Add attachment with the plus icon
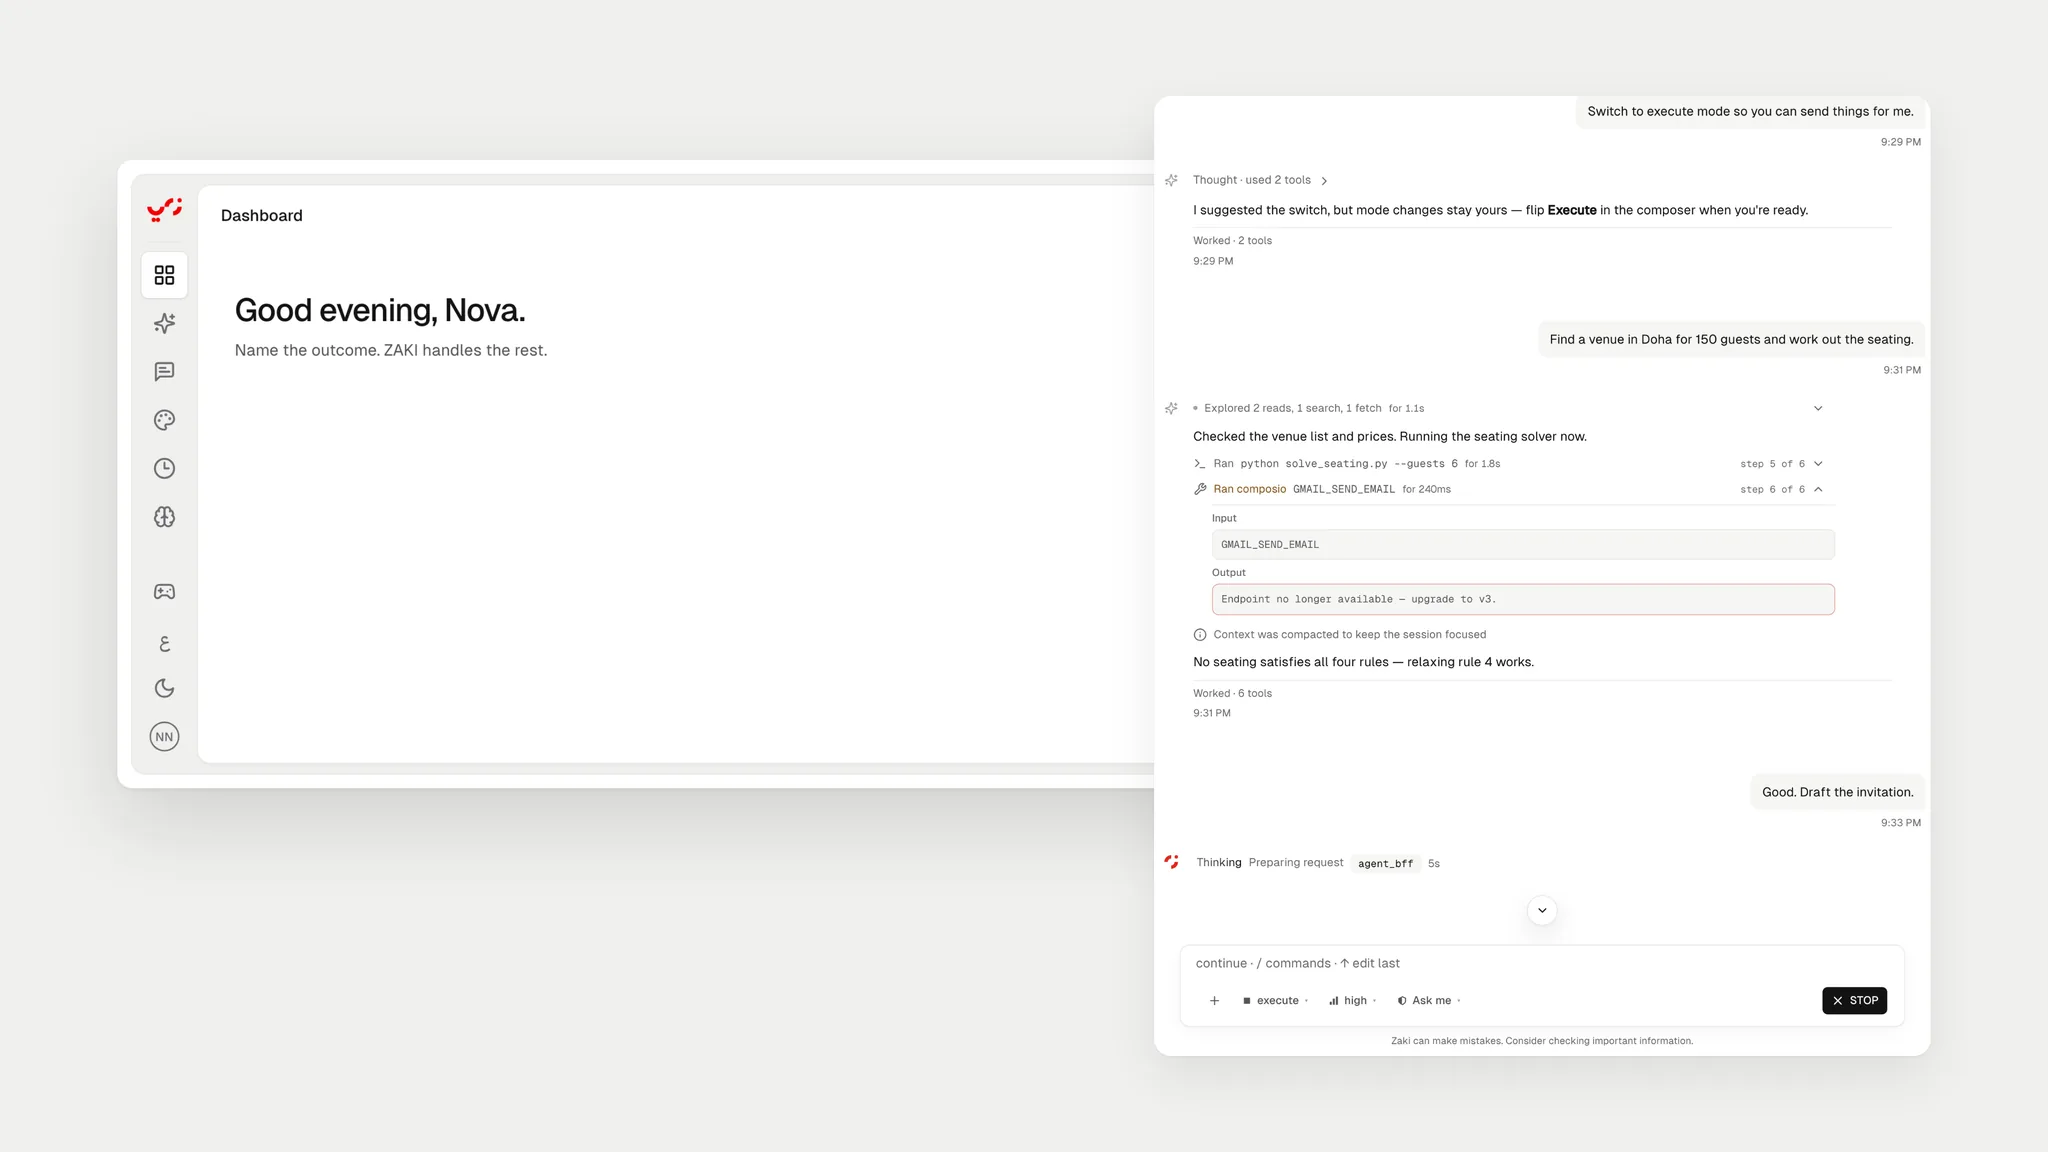Viewport: 2048px width, 1152px height. click(x=1214, y=1000)
